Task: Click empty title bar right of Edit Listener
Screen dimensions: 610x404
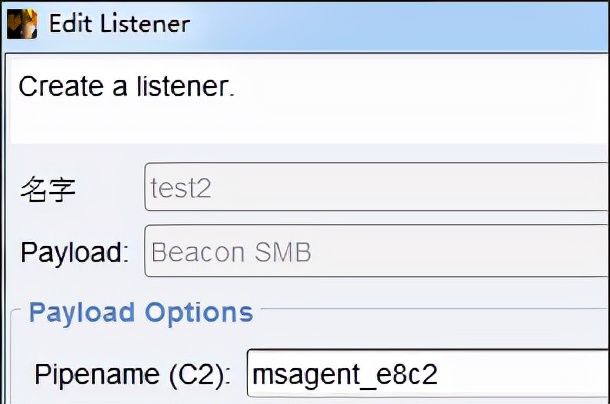Action: pos(400,23)
